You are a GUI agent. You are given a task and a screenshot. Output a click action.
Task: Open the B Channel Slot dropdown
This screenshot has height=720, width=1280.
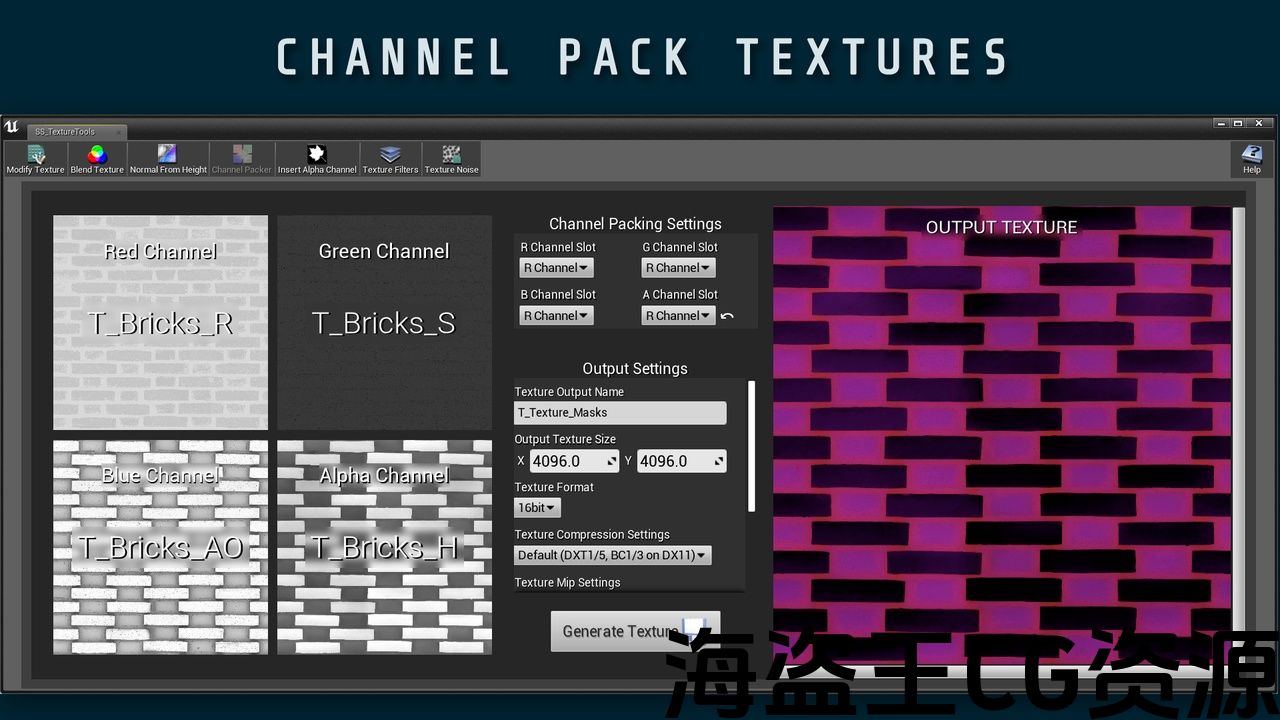tap(556, 316)
